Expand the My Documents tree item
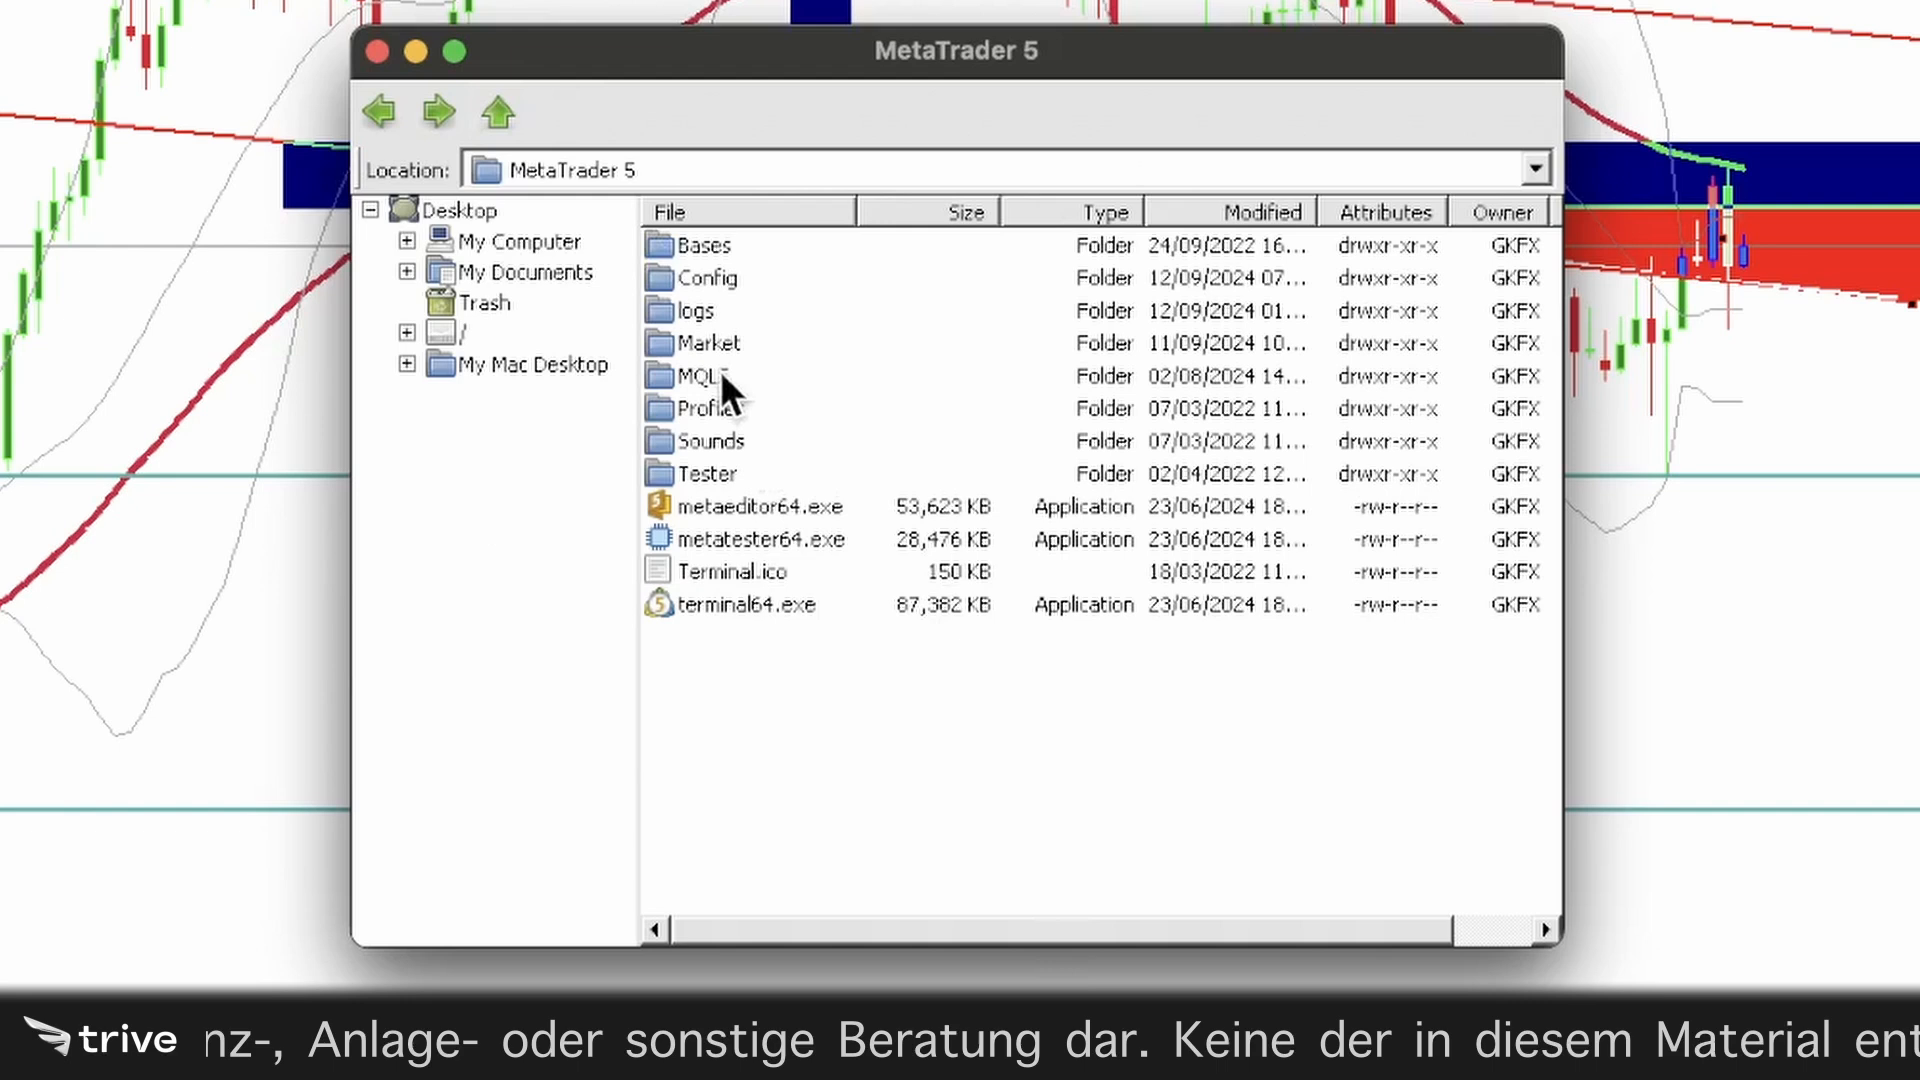This screenshot has height=1080, width=1920. coord(407,272)
